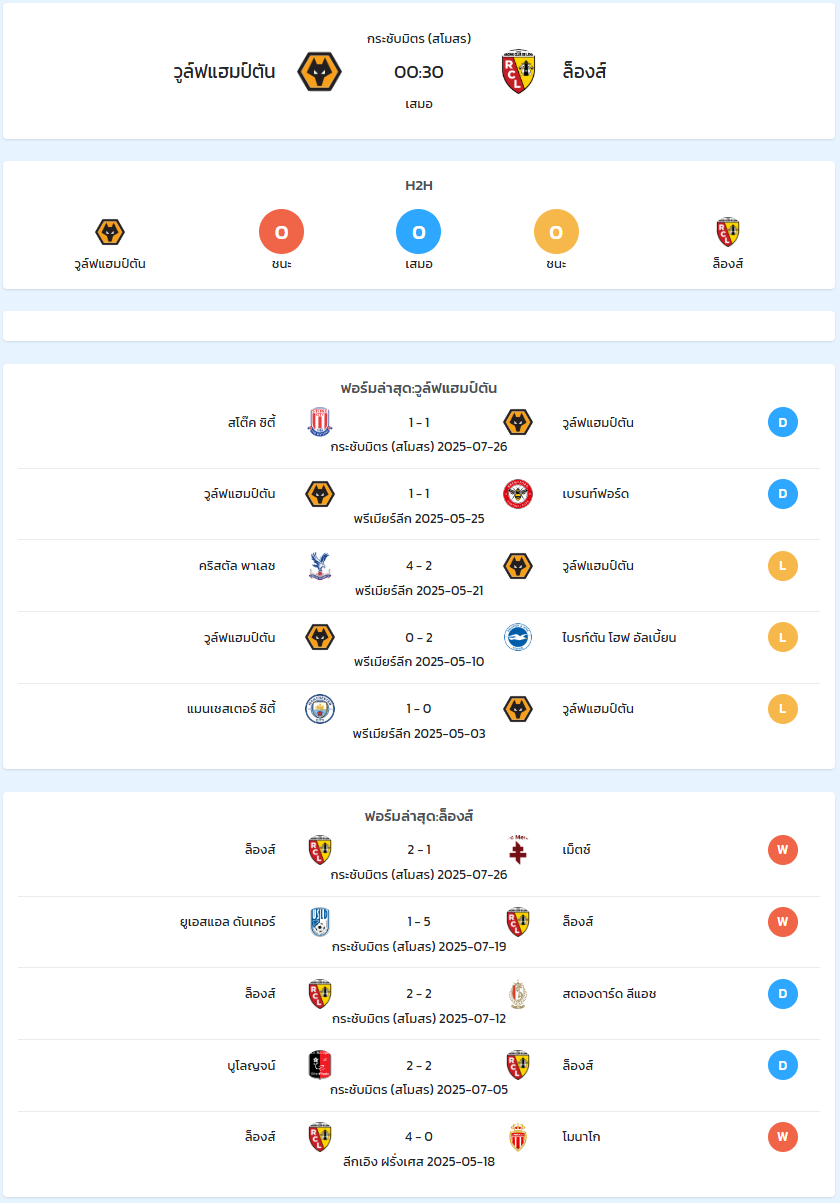Click the USL Dunkerque logo
840x1203 pixels.
(320, 921)
